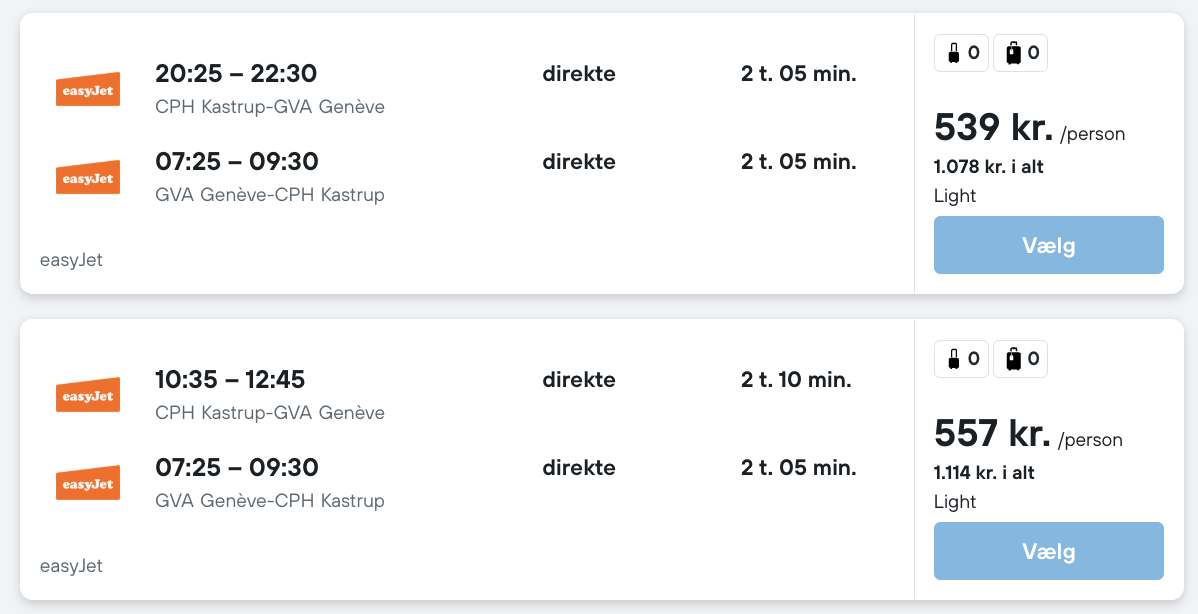
Task: Click checked luggage icon on 557 kr. offer
Action: [1014, 359]
